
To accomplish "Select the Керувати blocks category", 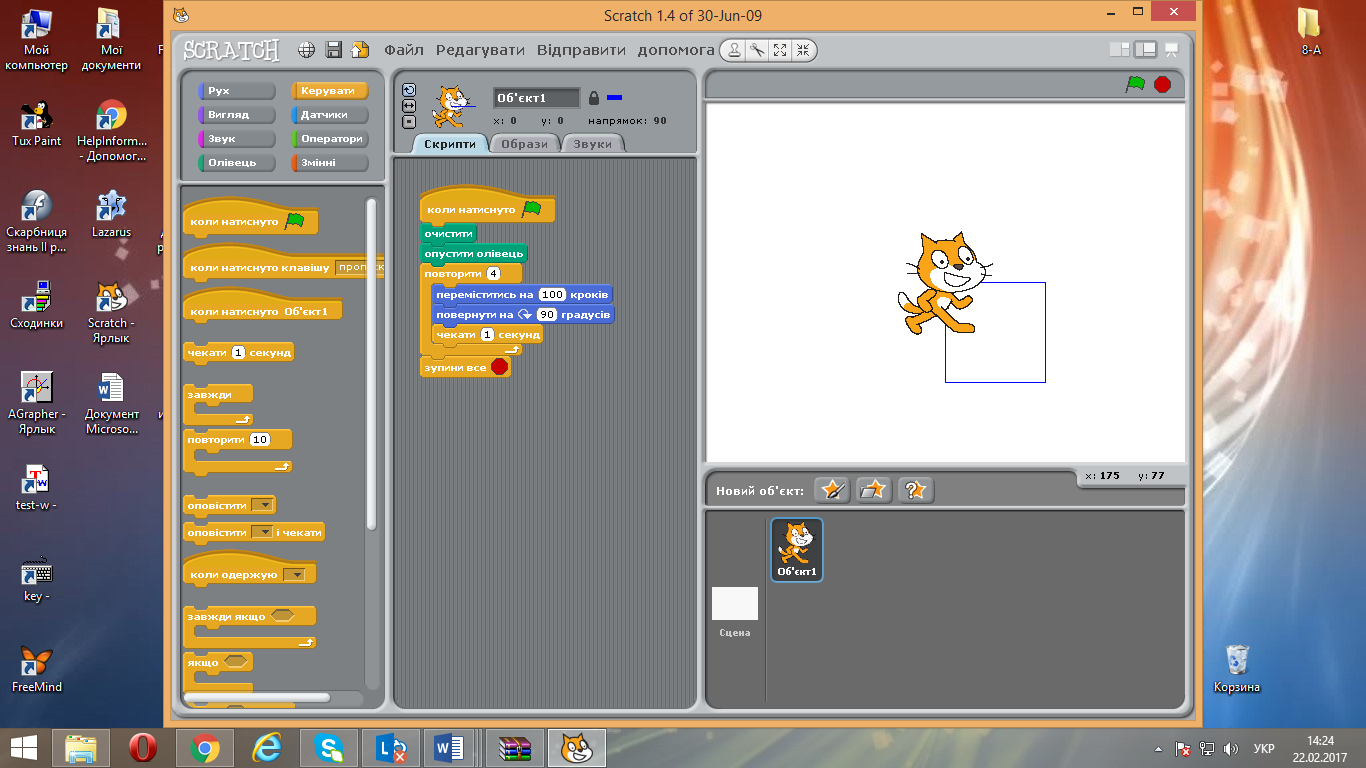I will 330,91.
